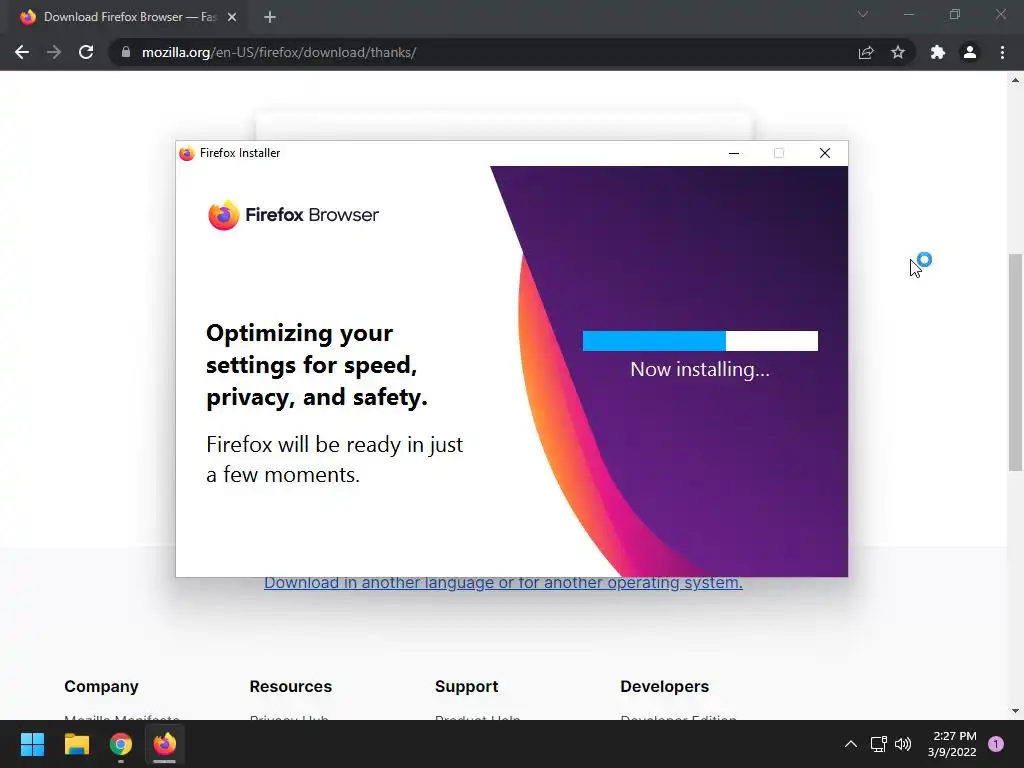Reload the Mozilla download page
The width and height of the screenshot is (1024, 768).
(86, 52)
